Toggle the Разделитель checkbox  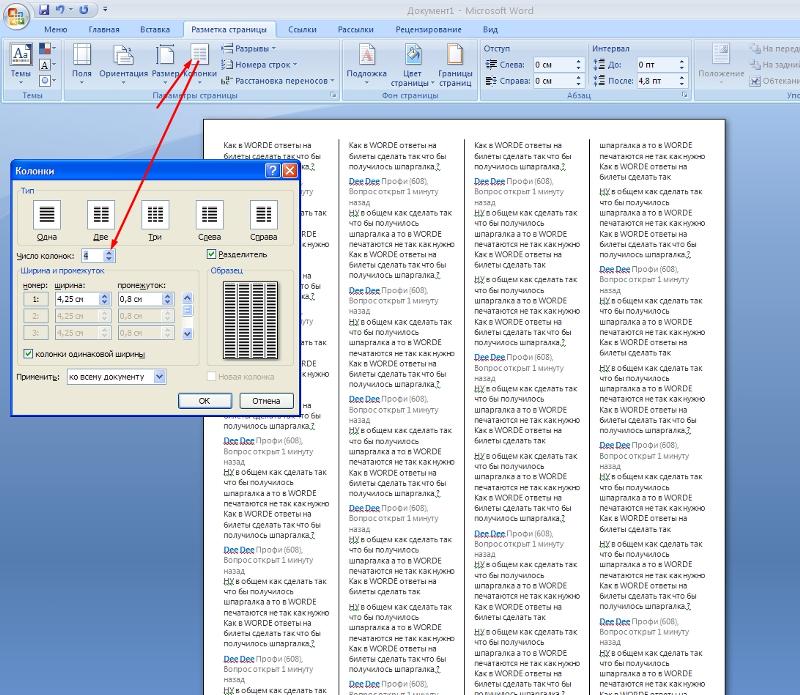click(211, 254)
